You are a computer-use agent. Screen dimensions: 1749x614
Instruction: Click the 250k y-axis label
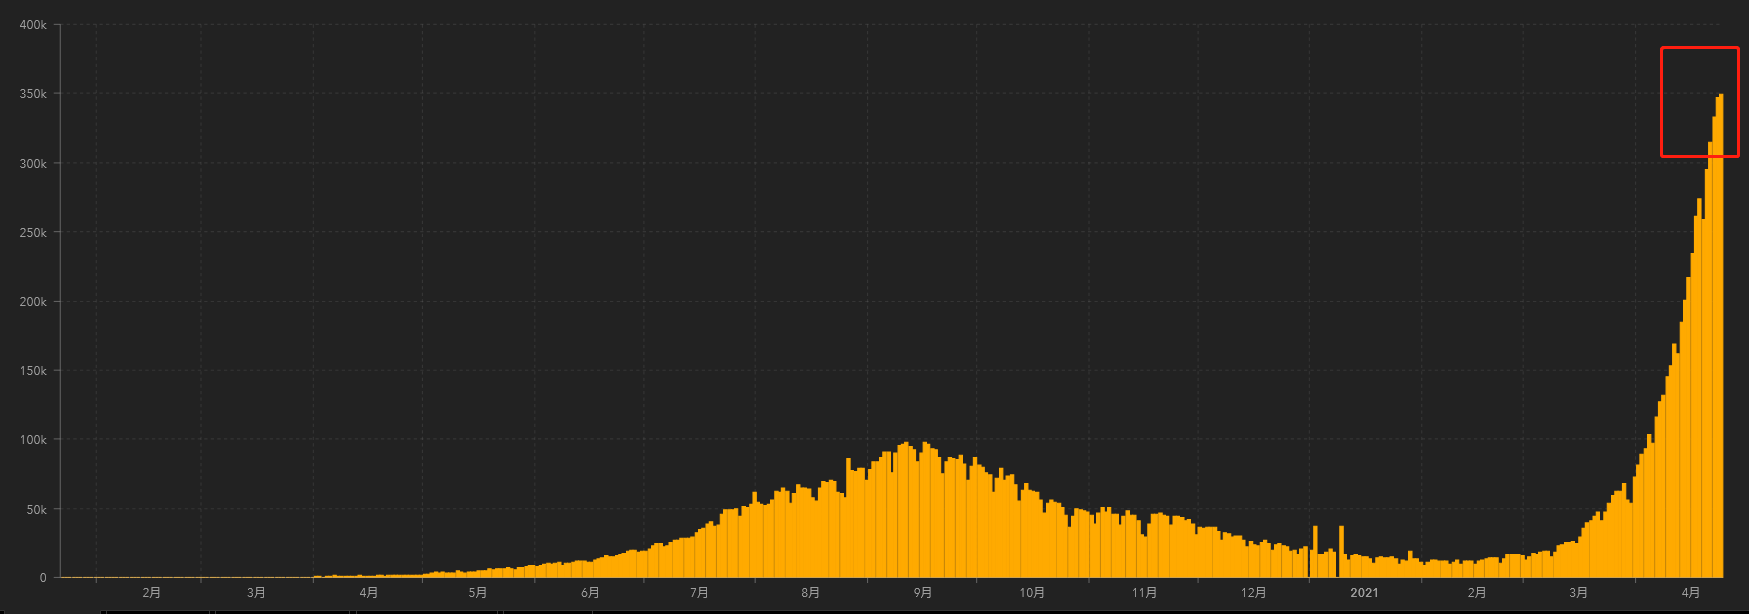(x=33, y=232)
